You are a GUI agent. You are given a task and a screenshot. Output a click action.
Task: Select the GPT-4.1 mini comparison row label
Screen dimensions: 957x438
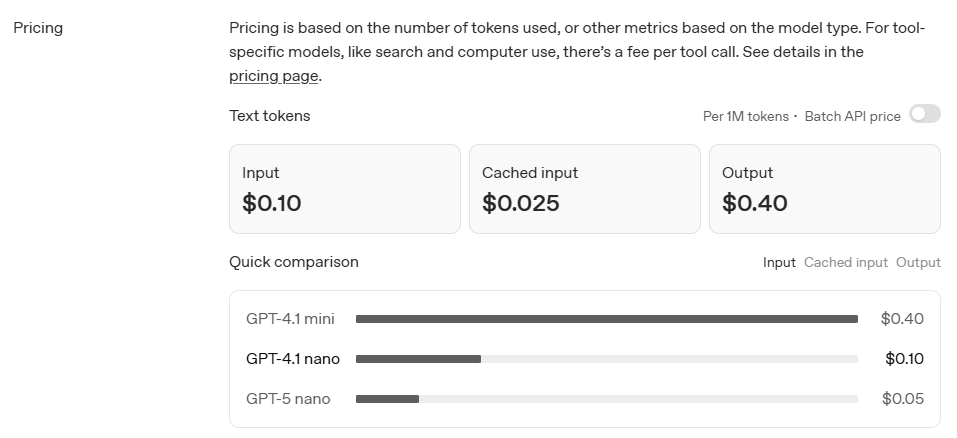(x=290, y=319)
